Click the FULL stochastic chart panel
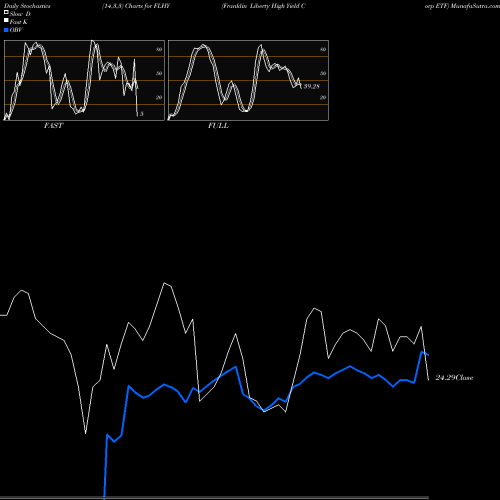Viewport: 500px width, 500px height. (x=248, y=80)
